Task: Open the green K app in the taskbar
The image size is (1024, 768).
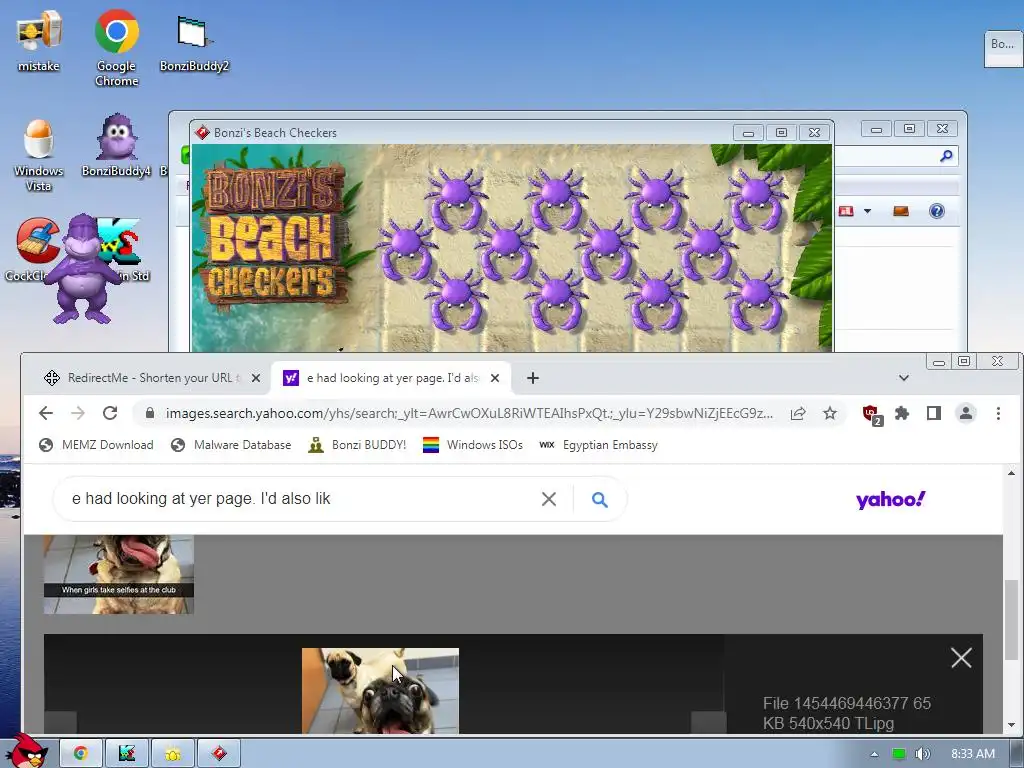Action: pos(127,754)
